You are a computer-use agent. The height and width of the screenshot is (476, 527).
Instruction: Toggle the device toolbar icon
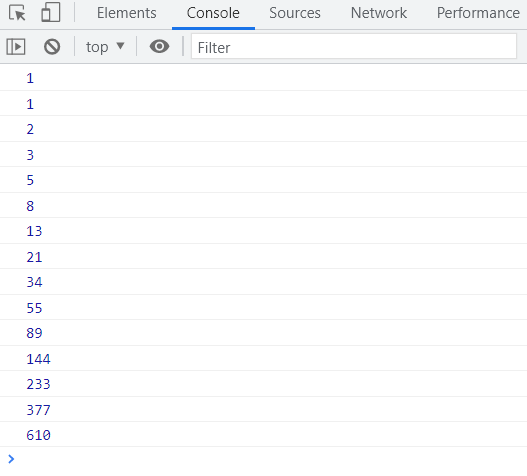click(51, 13)
